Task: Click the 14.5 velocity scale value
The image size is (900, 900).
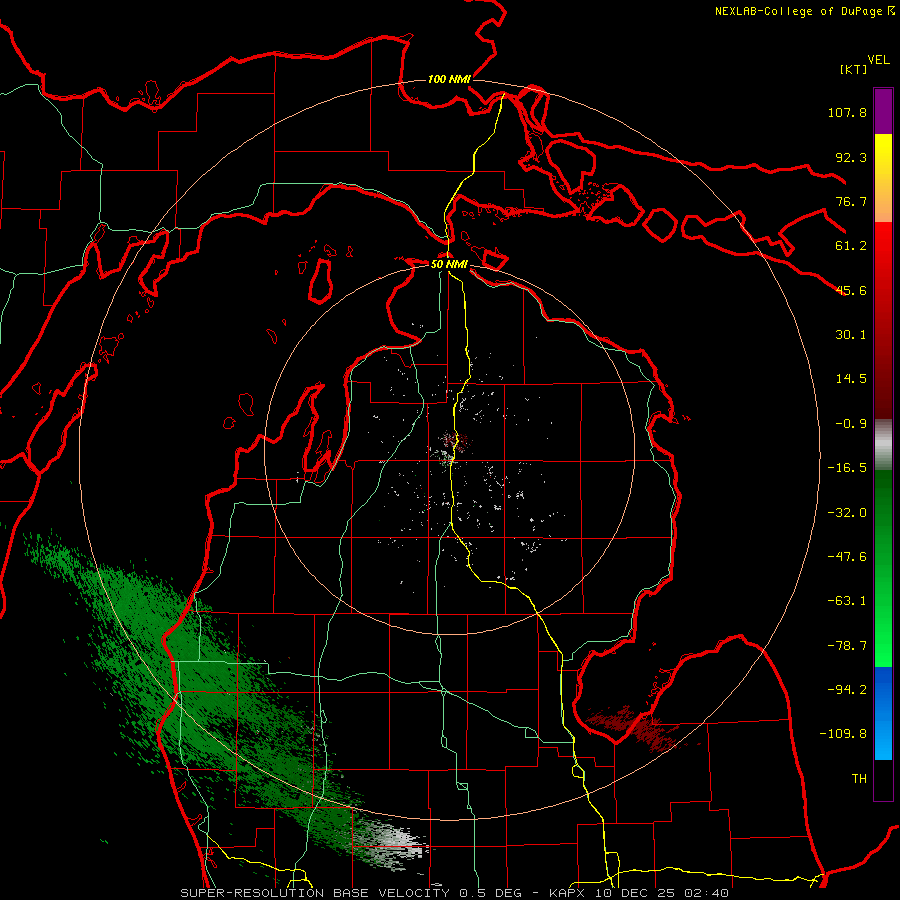Action: click(851, 379)
